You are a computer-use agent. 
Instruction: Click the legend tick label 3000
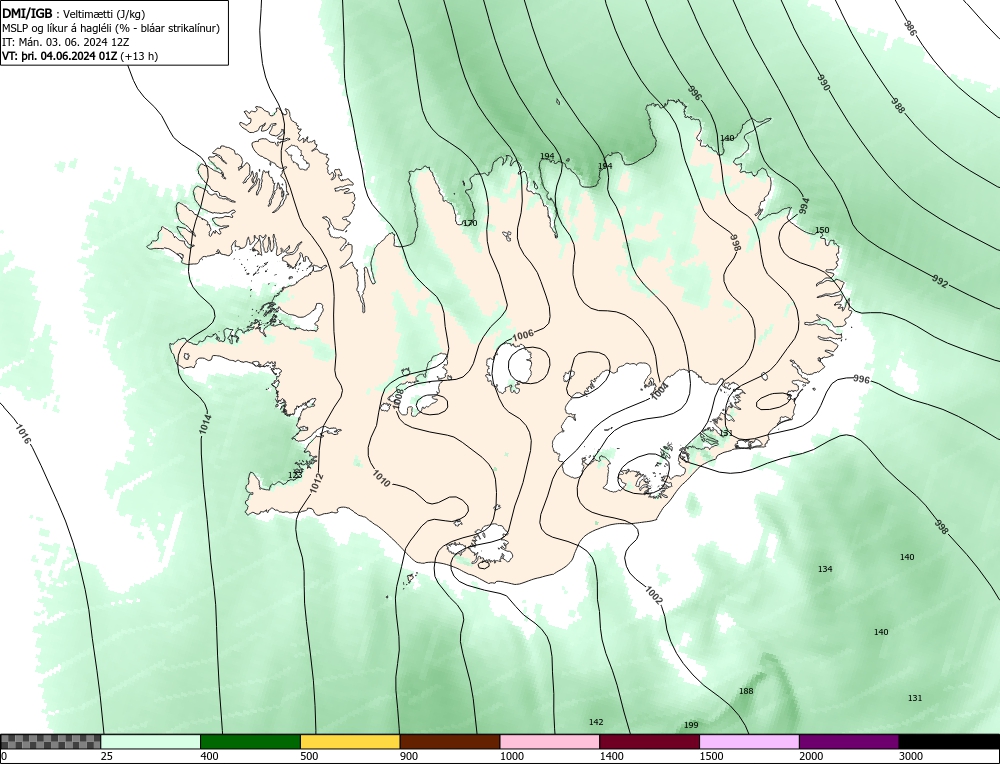(911, 756)
